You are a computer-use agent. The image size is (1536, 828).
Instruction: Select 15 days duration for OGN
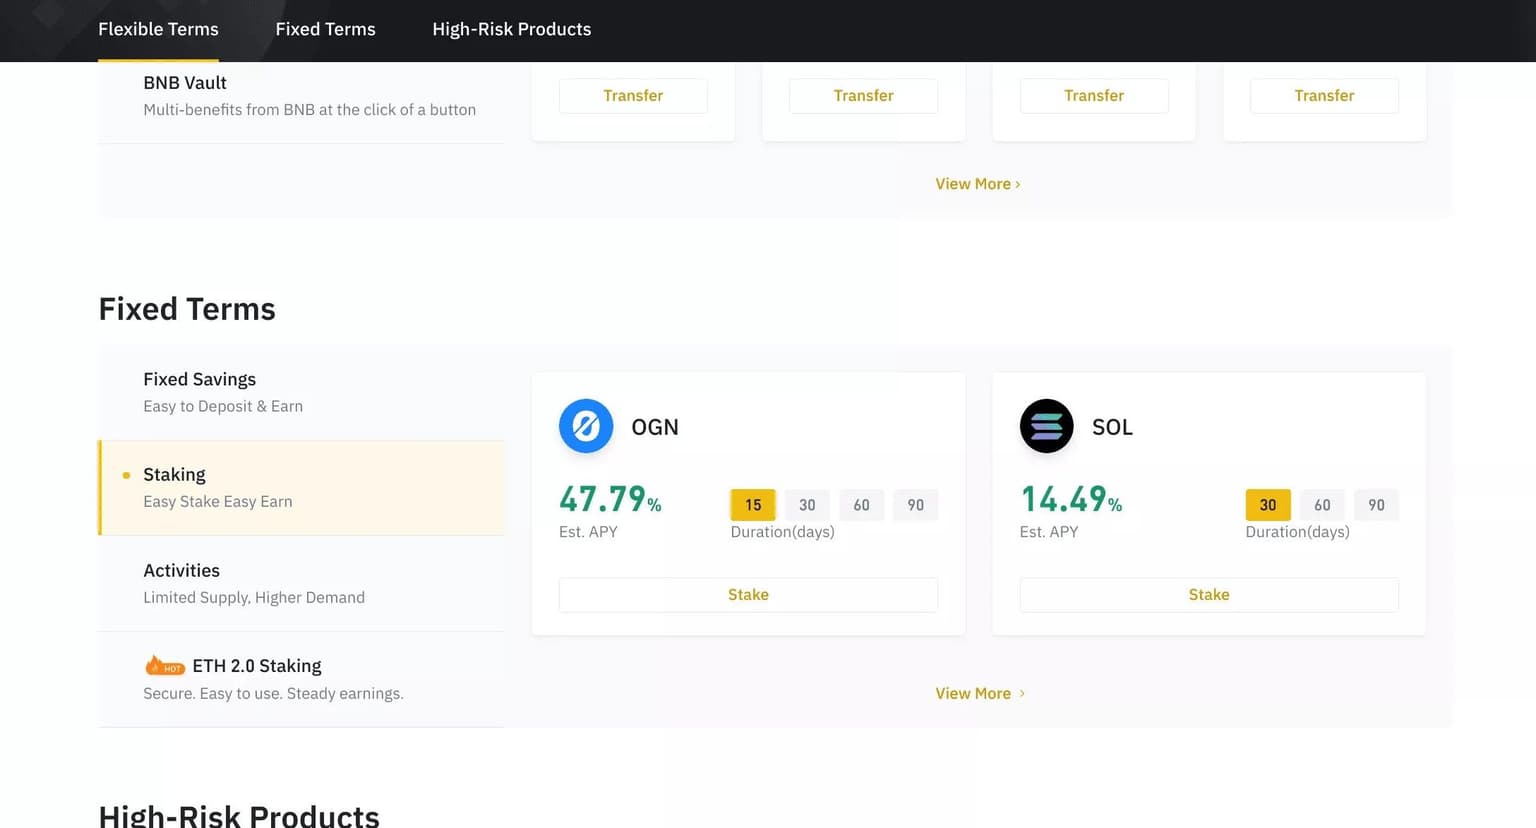[753, 505]
